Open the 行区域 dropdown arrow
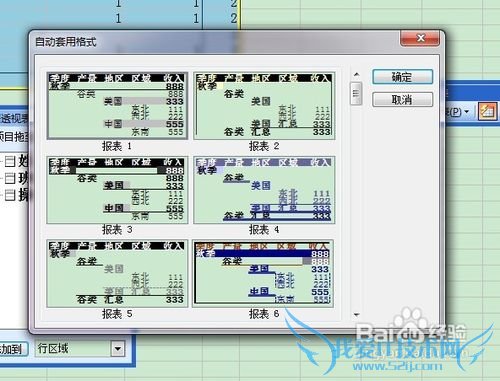 [x=118, y=349]
